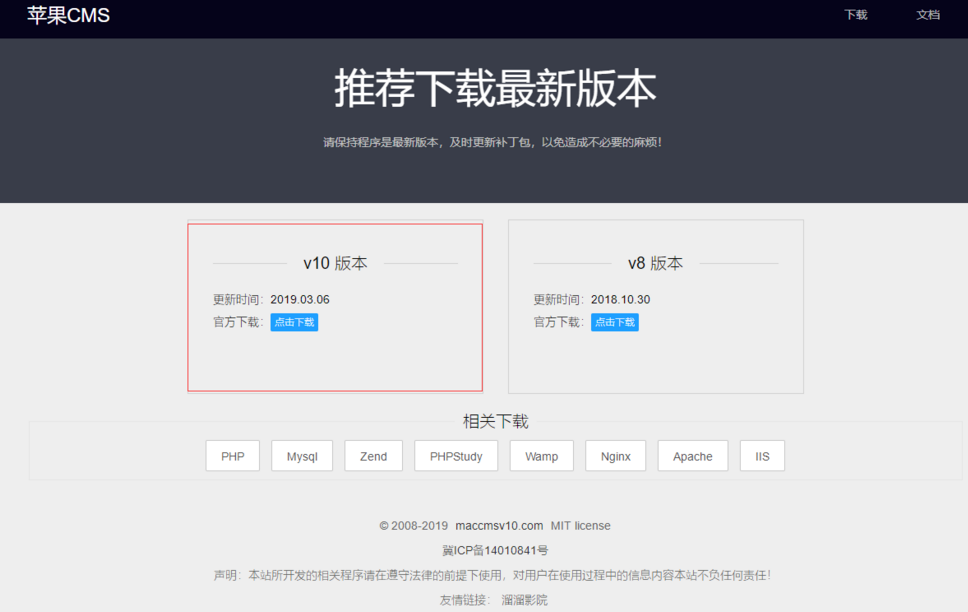The image size is (968, 612).
Task: Open the maccmsv10.com link
Action: (x=501, y=525)
